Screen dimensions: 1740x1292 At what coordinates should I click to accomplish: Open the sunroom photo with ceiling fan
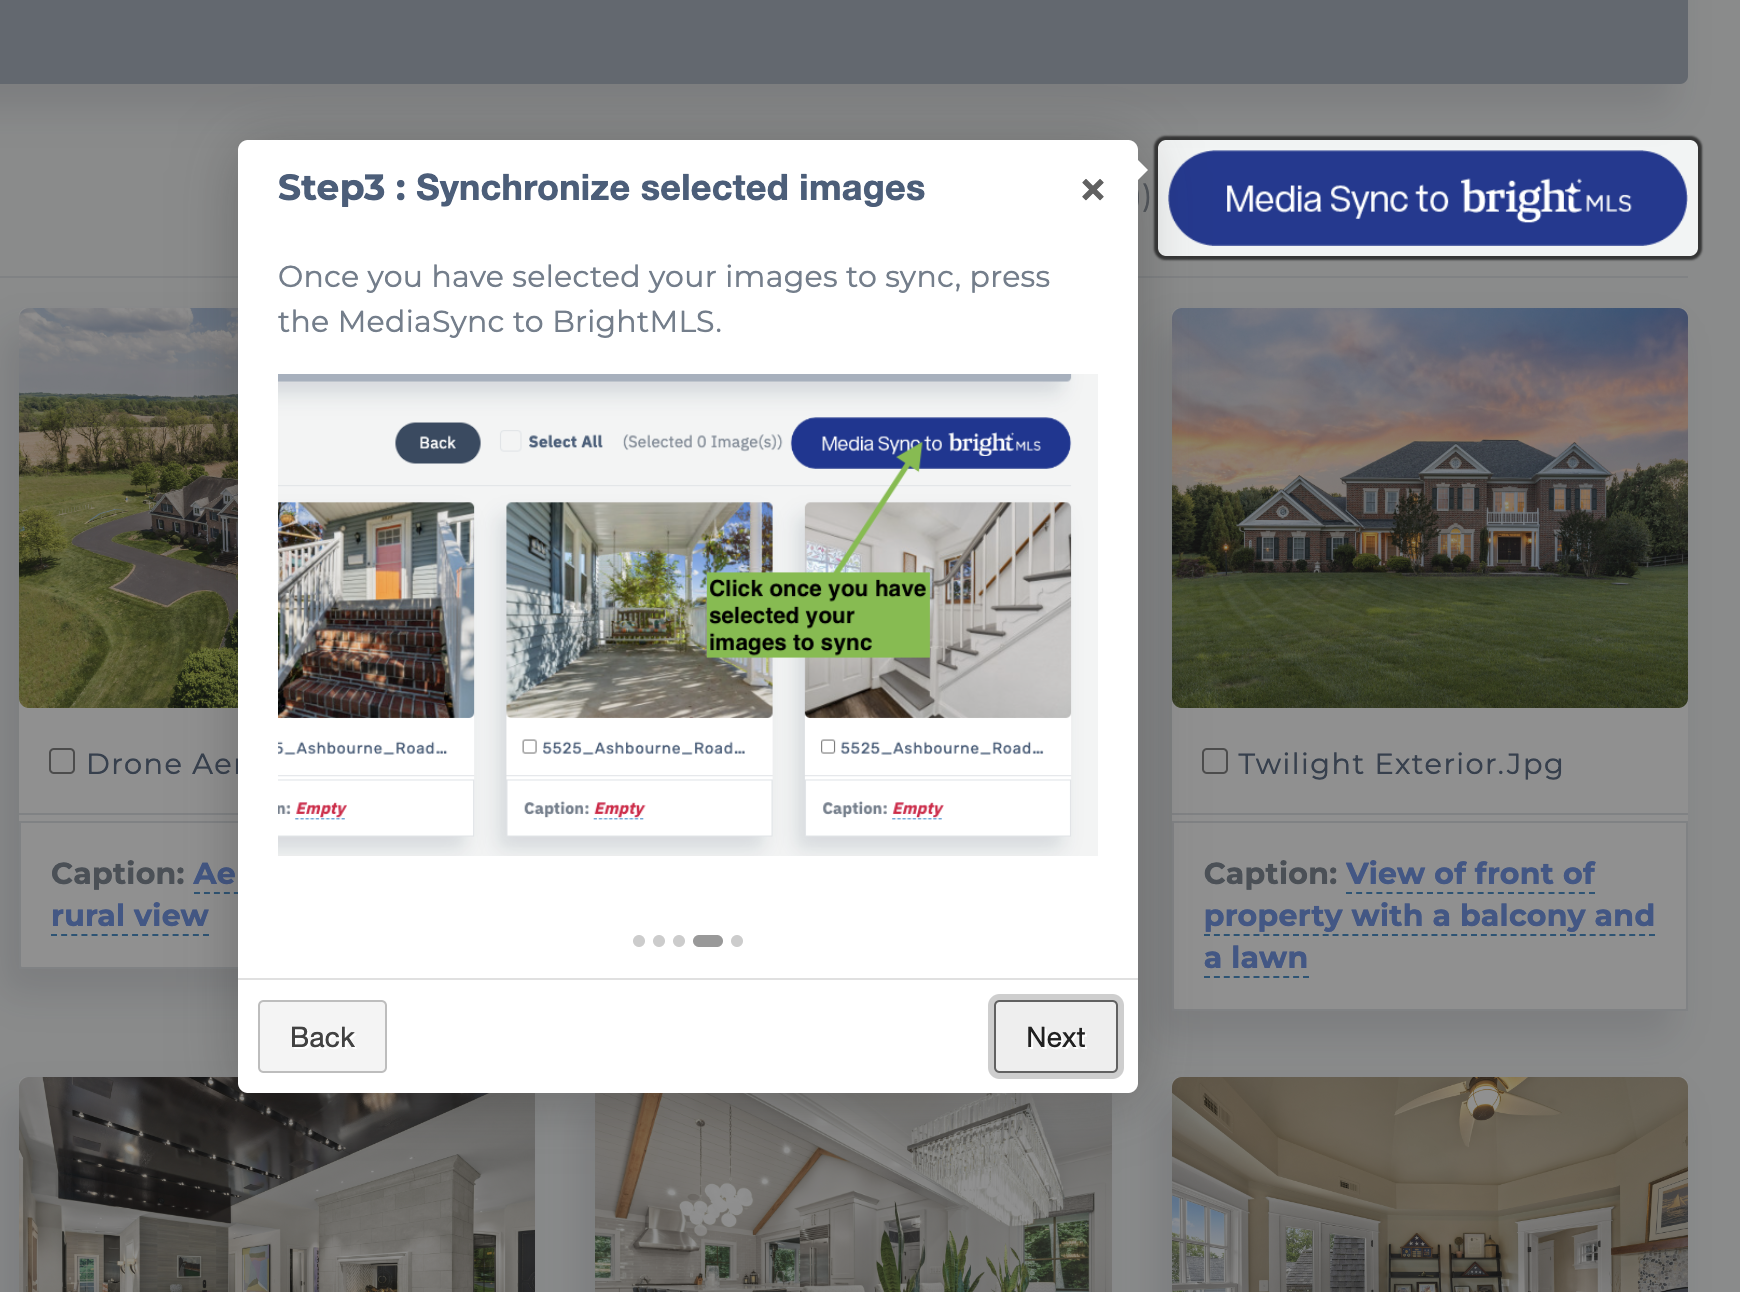tap(1430, 1185)
